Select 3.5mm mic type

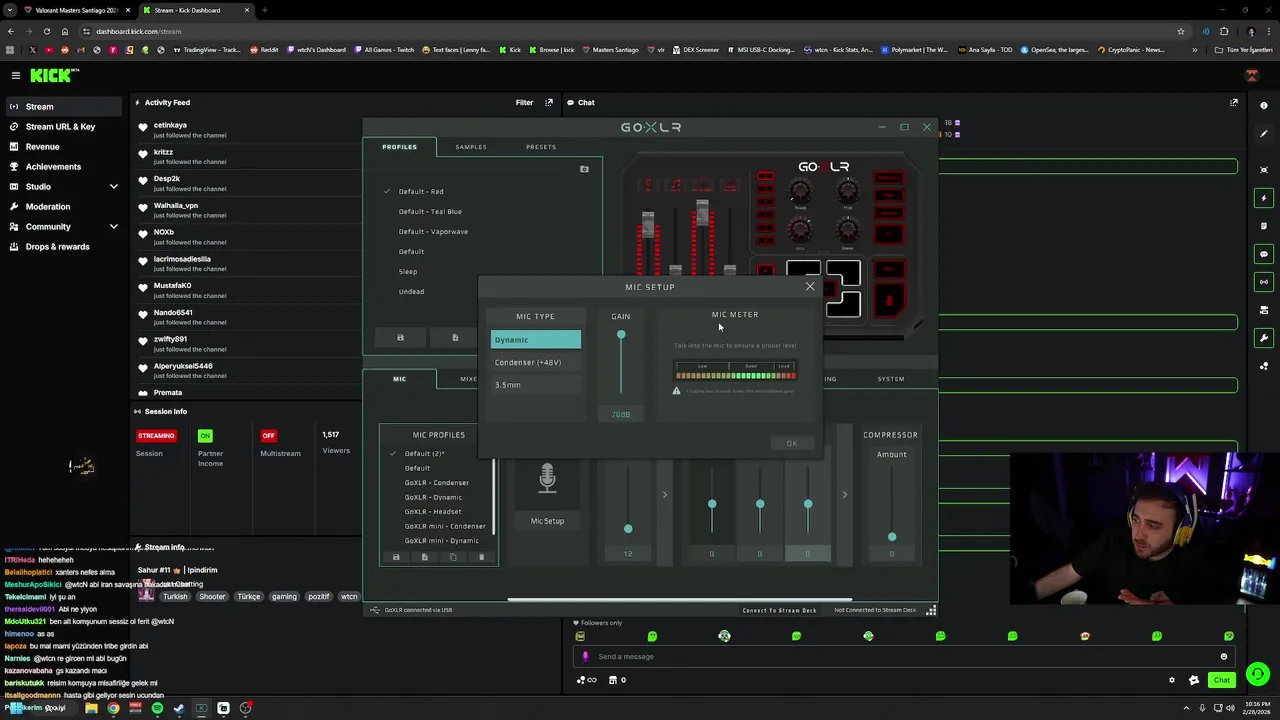point(535,385)
